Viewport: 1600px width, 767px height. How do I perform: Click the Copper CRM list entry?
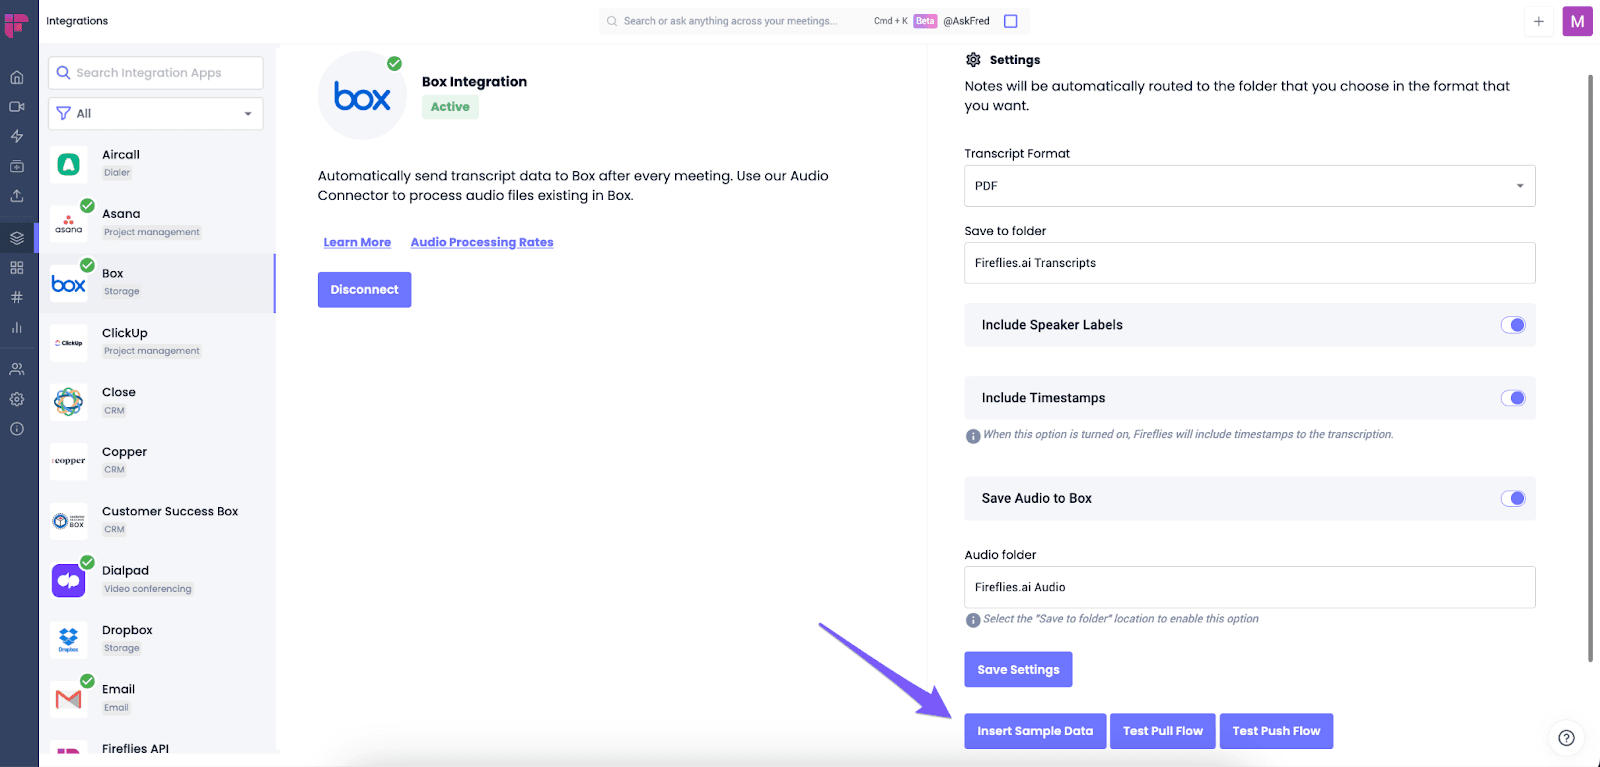pyautogui.click(x=157, y=461)
